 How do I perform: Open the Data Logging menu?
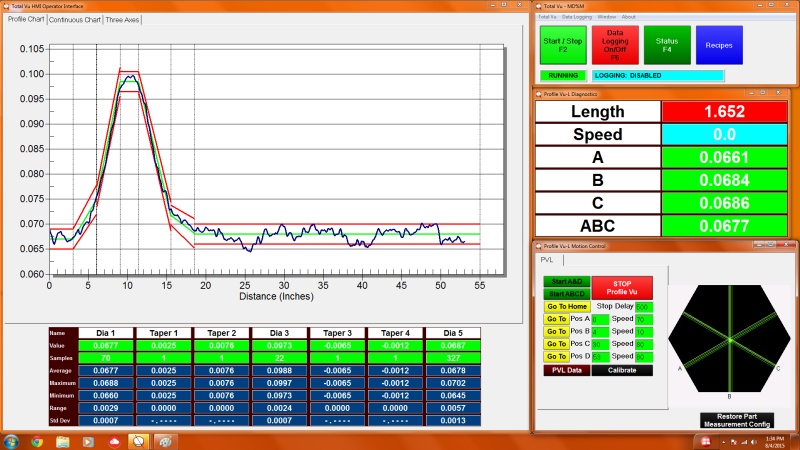[x=577, y=17]
